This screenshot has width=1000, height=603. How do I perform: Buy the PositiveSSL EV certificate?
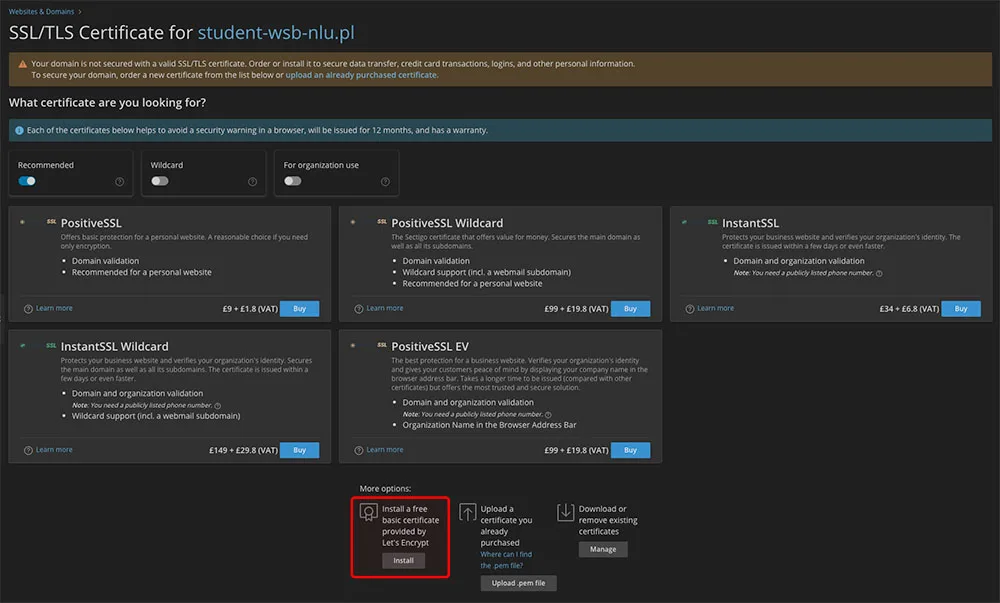click(630, 450)
